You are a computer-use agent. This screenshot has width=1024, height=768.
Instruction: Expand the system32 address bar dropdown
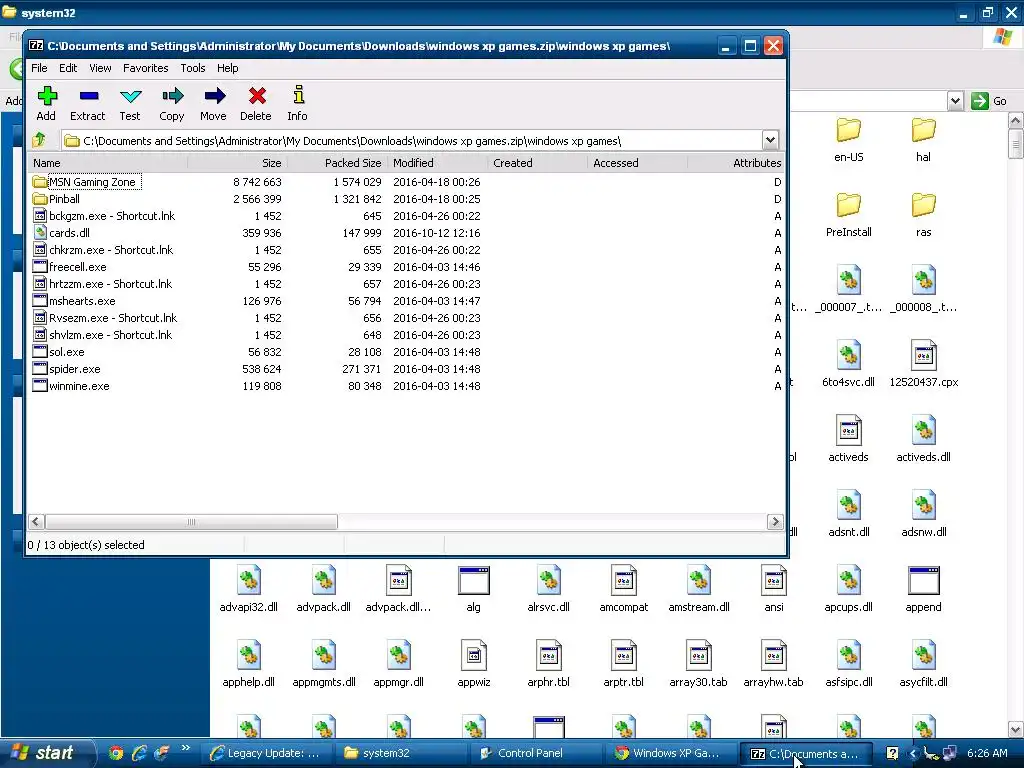(955, 101)
